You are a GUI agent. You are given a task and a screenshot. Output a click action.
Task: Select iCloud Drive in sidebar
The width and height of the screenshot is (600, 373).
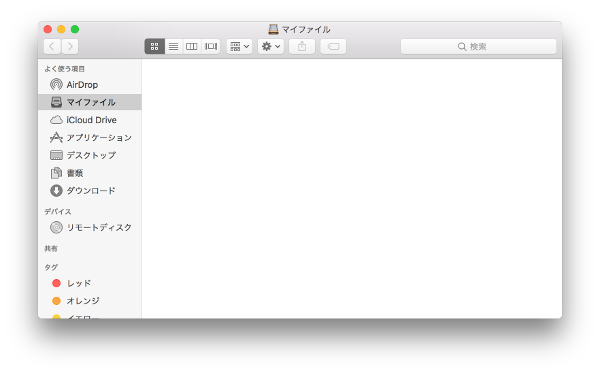click(x=90, y=120)
